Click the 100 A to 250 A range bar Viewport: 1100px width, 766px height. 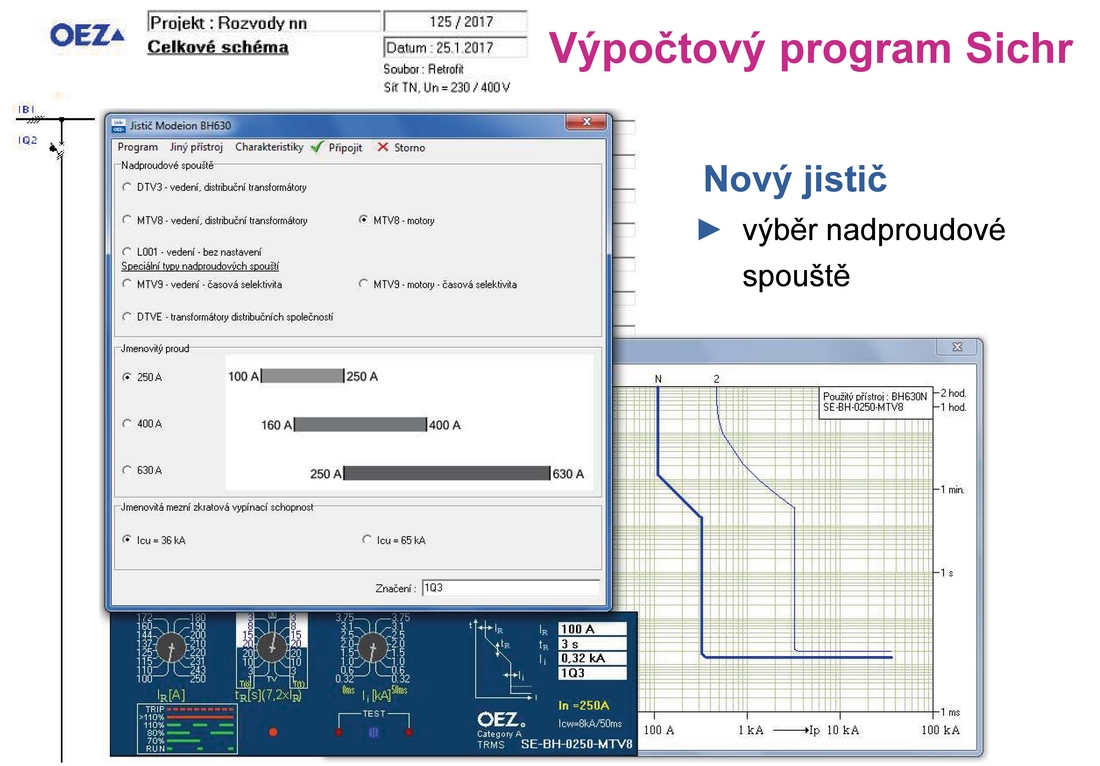(302, 376)
